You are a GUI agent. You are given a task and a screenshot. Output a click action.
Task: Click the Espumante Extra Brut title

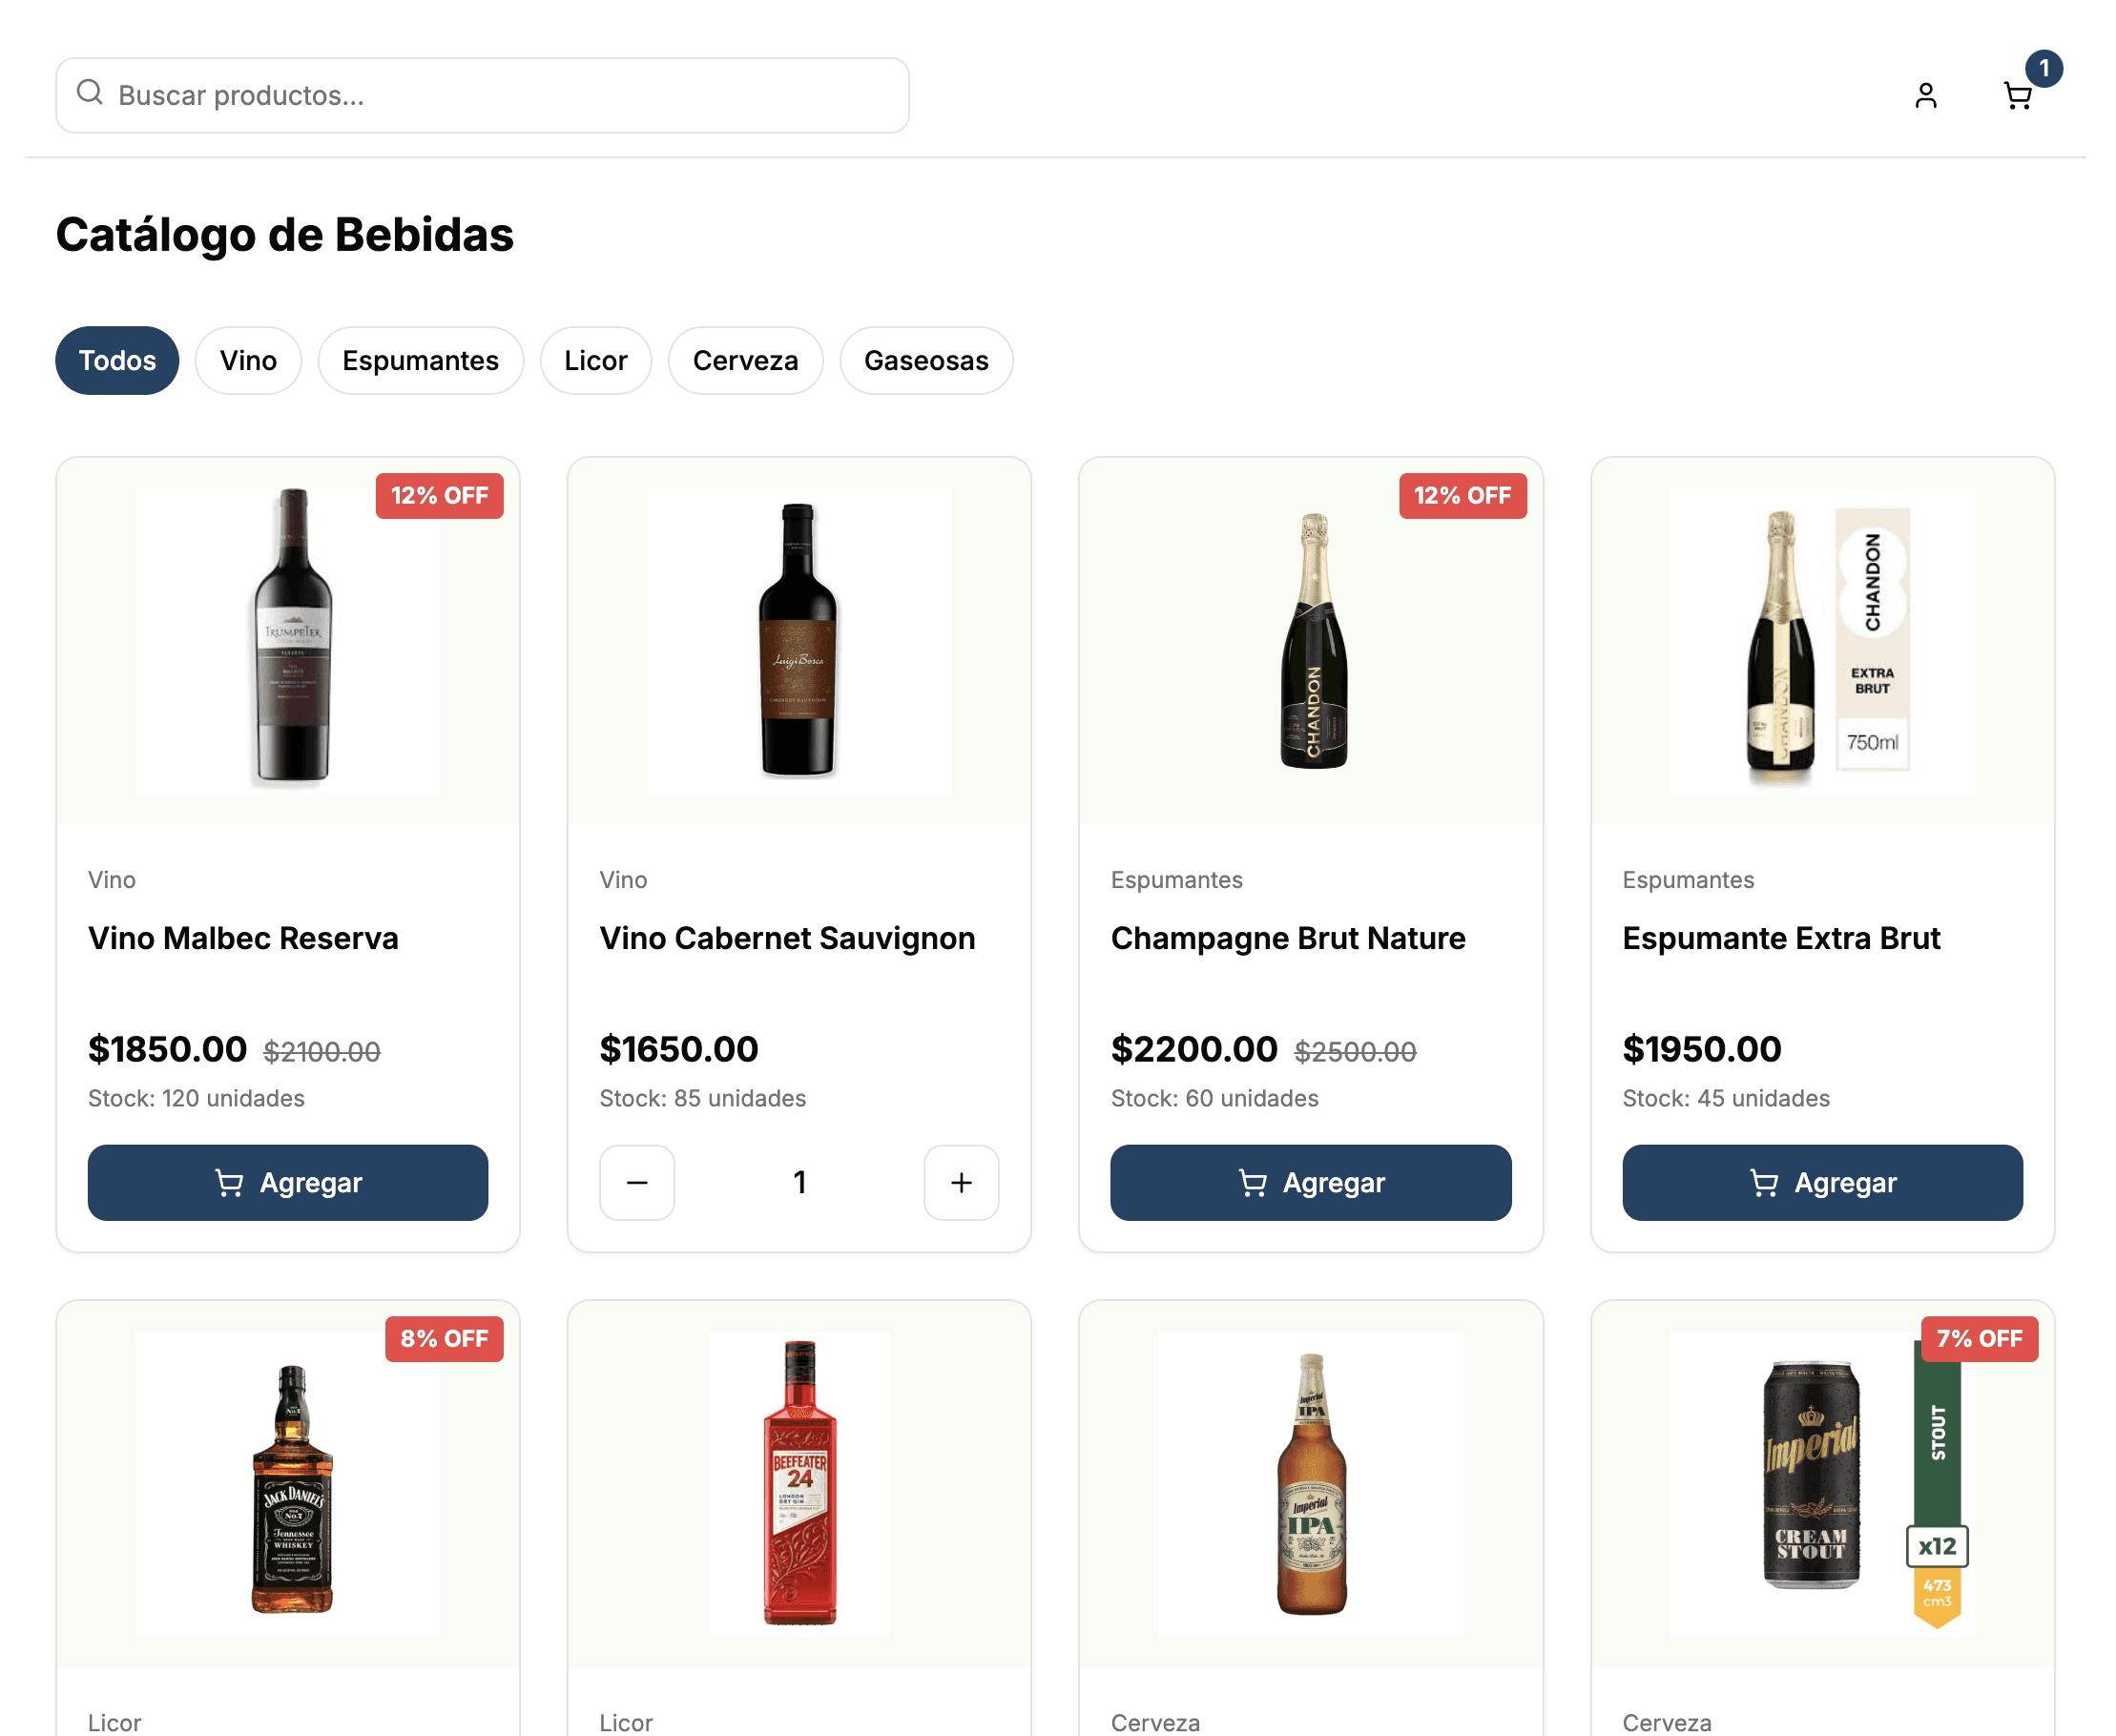pyautogui.click(x=1780, y=938)
